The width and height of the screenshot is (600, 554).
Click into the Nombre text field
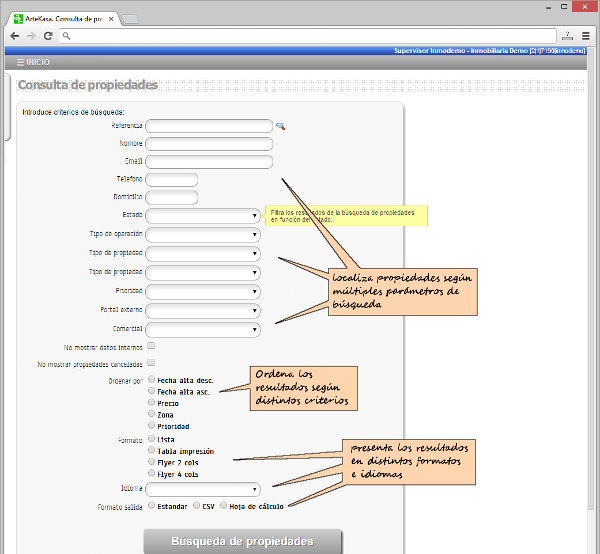point(209,144)
